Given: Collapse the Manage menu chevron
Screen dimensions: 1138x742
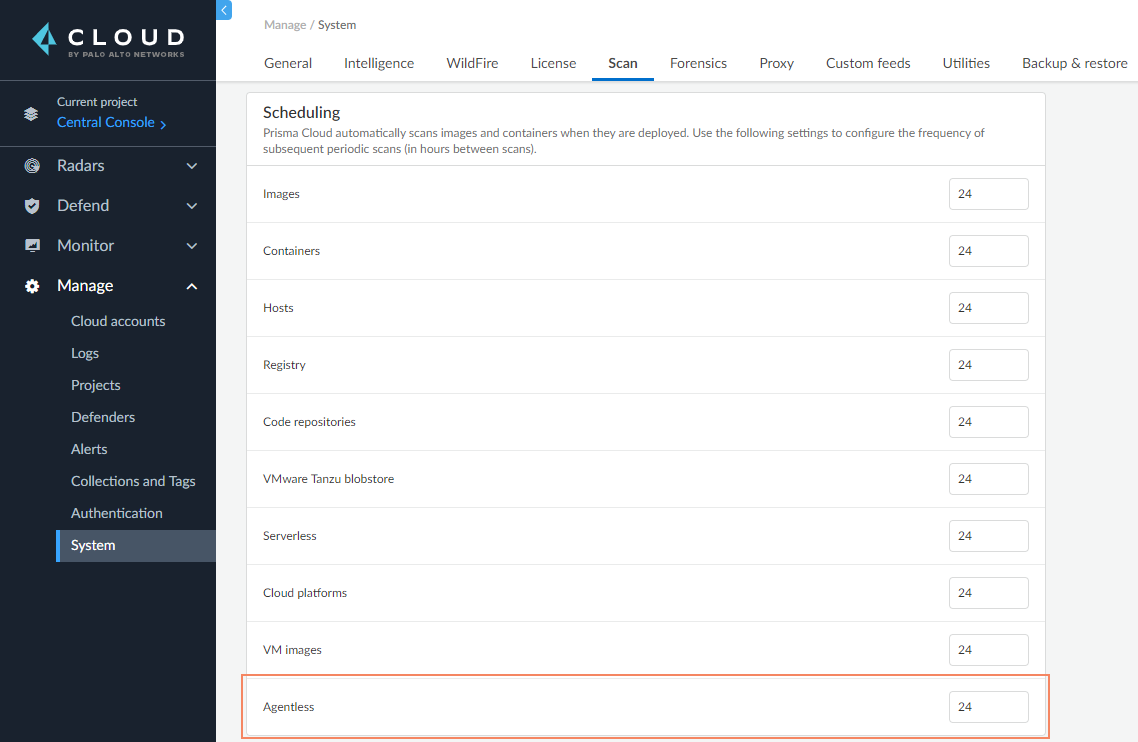Looking at the screenshot, I should (x=192, y=286).
